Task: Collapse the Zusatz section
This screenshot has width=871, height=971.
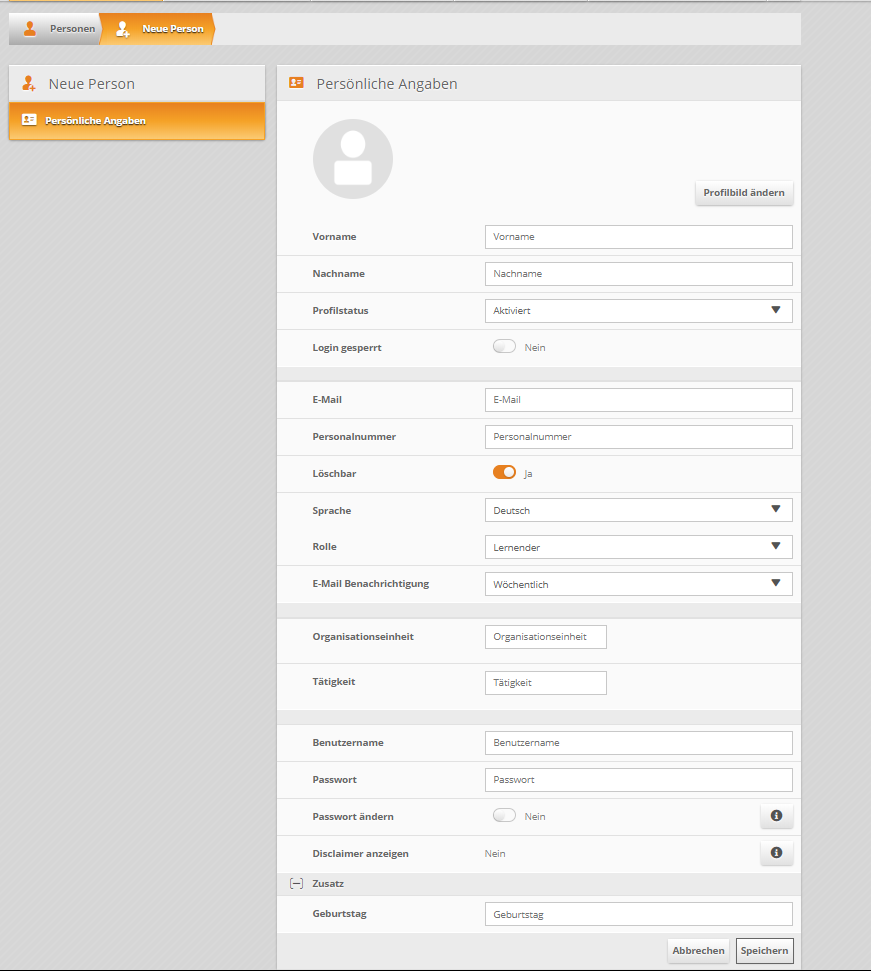Action: (x=296, y=884)
